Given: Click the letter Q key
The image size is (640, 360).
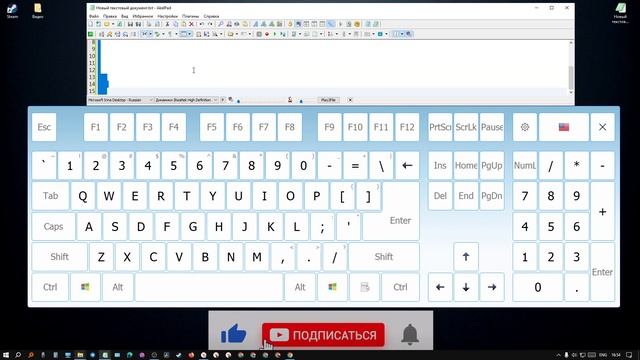Looking at the screenshot, I should 83,196.
